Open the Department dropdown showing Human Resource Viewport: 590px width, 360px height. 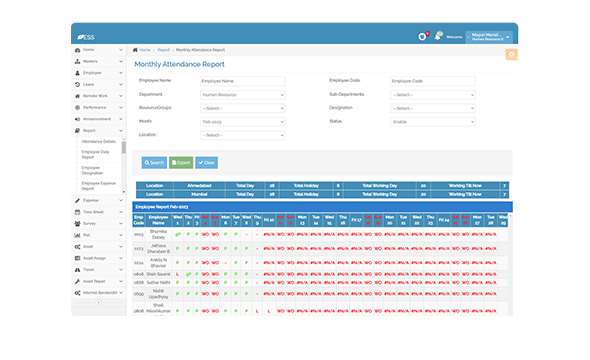(x=242, y=95)
